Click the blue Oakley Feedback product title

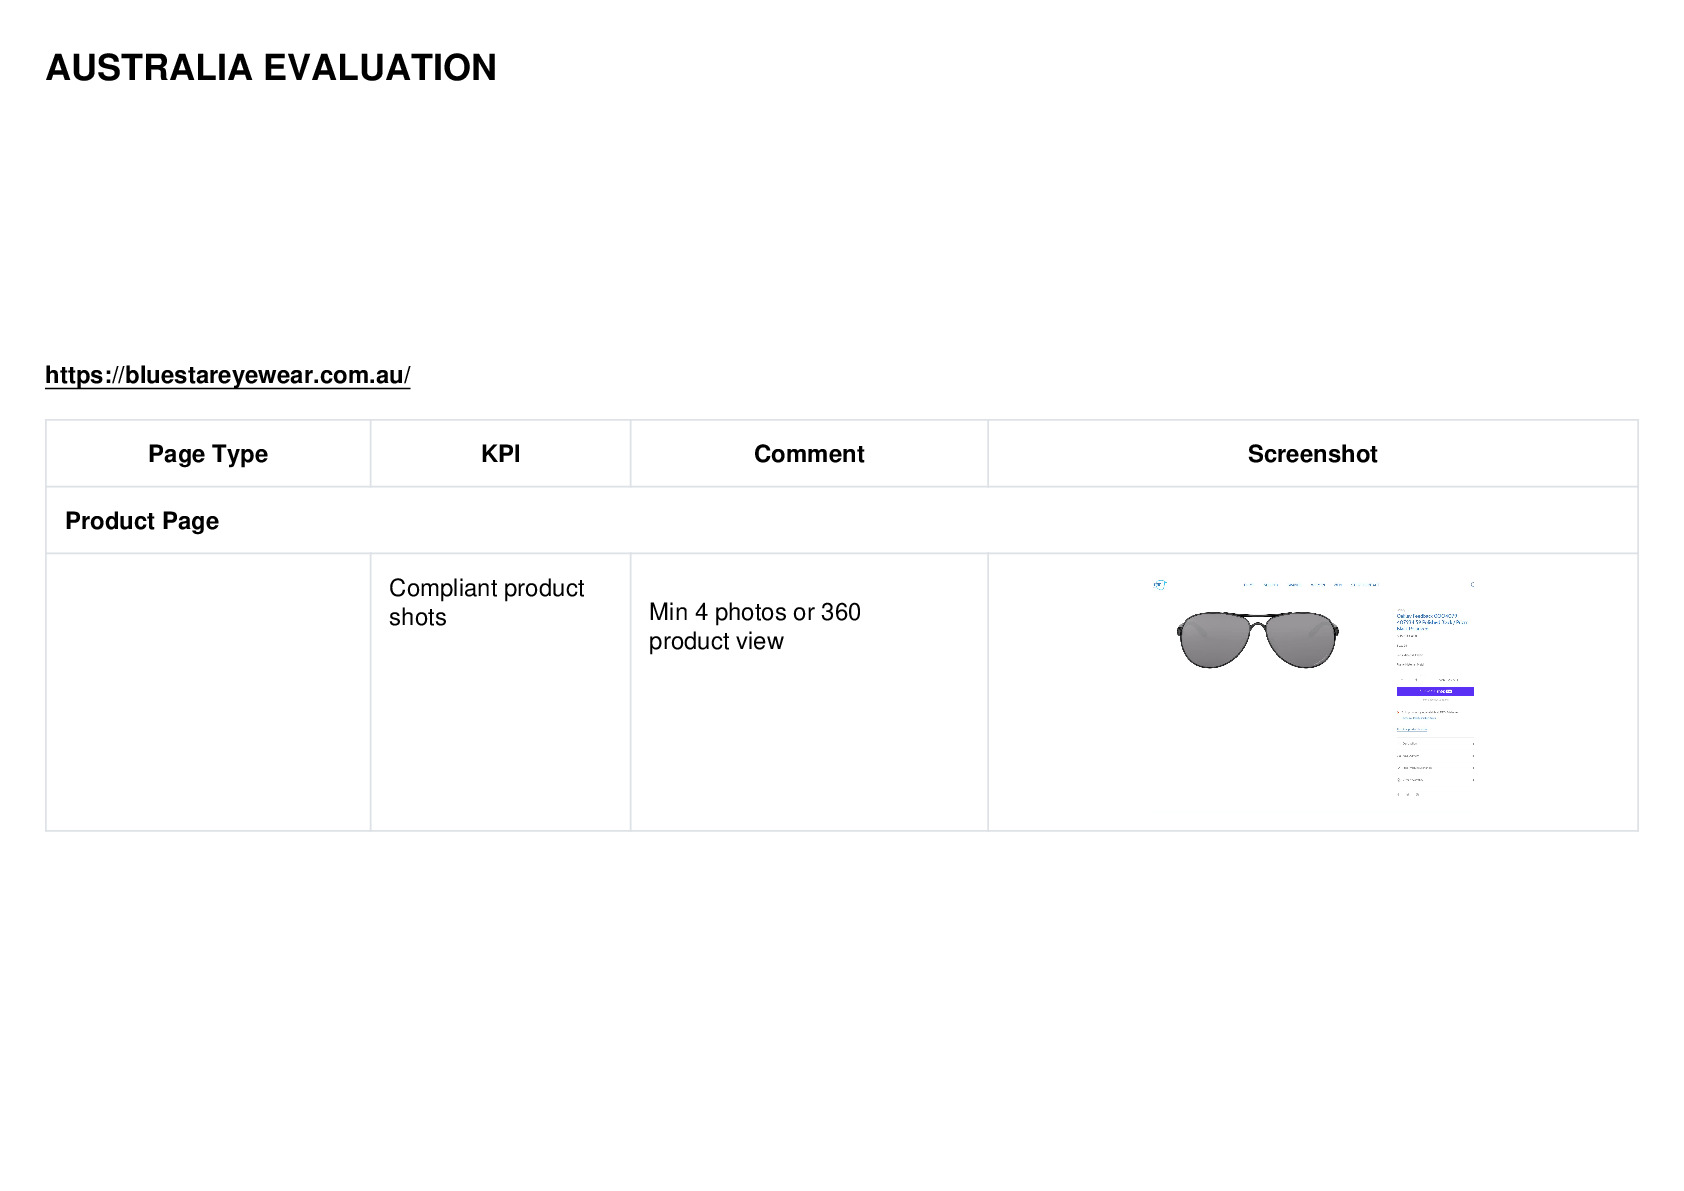(1432, 622)
